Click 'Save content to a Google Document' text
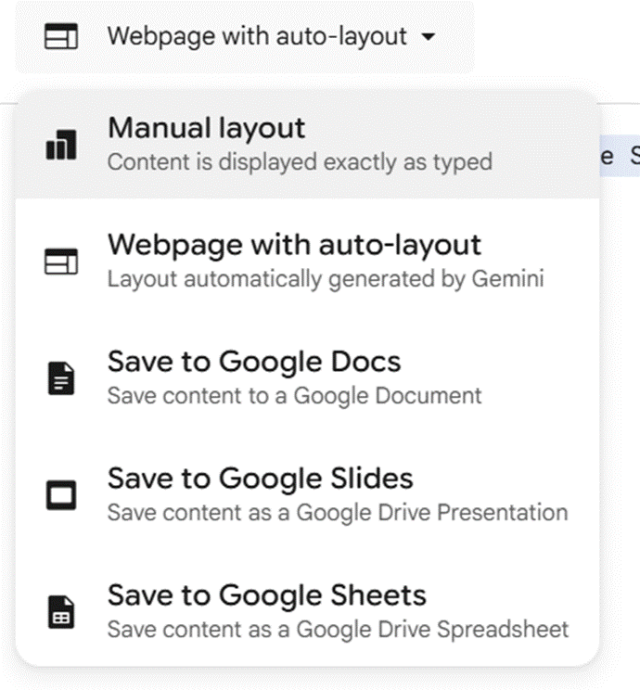This screenshot has width=640, height=690. tap(294, 396)
